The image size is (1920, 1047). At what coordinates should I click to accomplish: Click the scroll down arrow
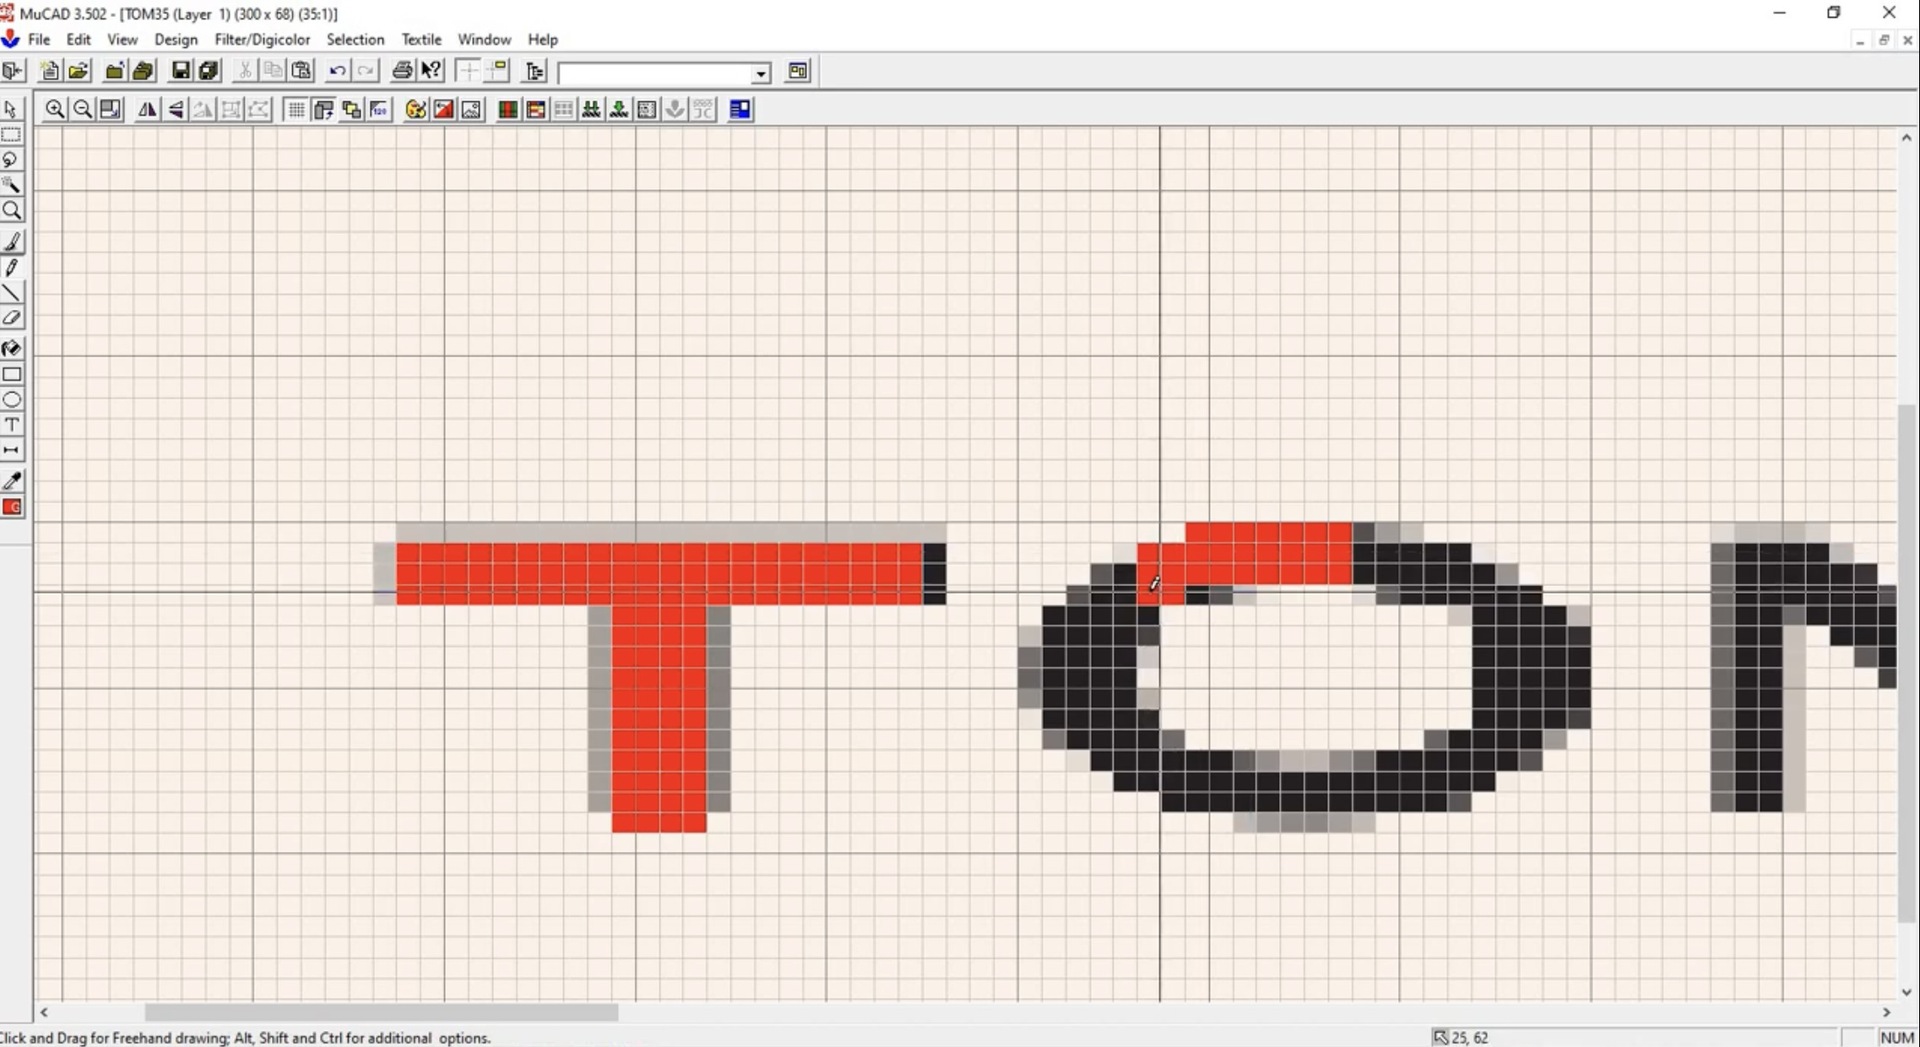[1907, 992]
